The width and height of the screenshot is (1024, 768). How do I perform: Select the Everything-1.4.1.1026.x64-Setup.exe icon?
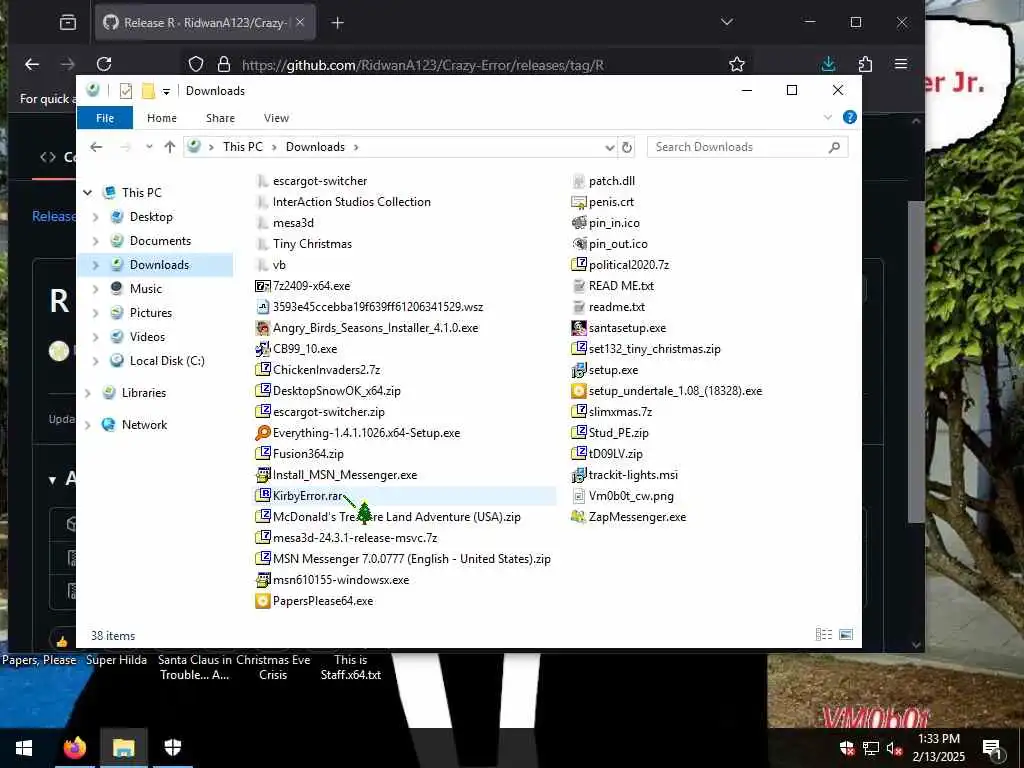pos(263,432)
